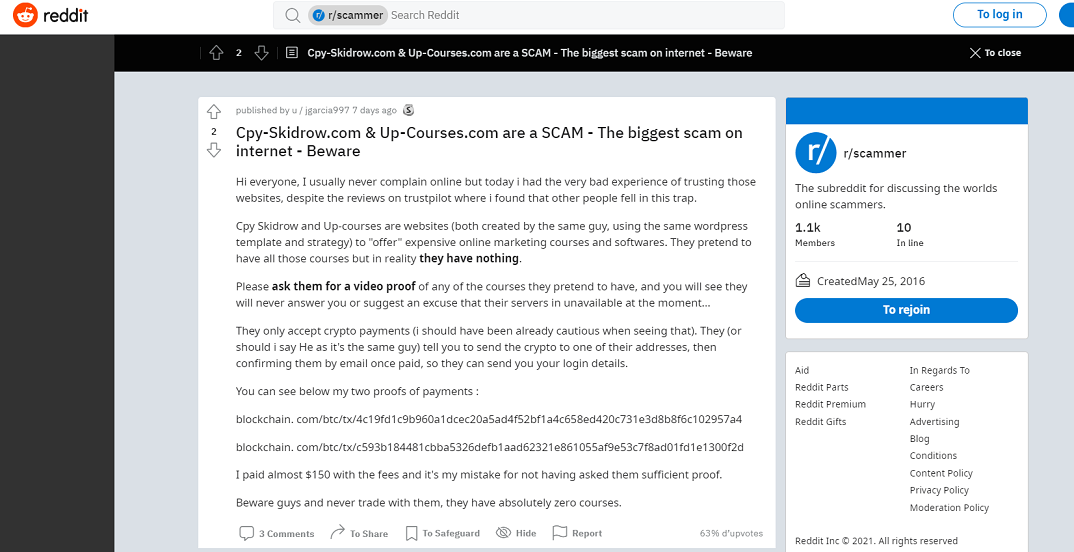Image resolution: width=1074 pixels, height=552 pixels.
Task: Click the To log in button
Action: pyautogui.click(x=999, y=14)
